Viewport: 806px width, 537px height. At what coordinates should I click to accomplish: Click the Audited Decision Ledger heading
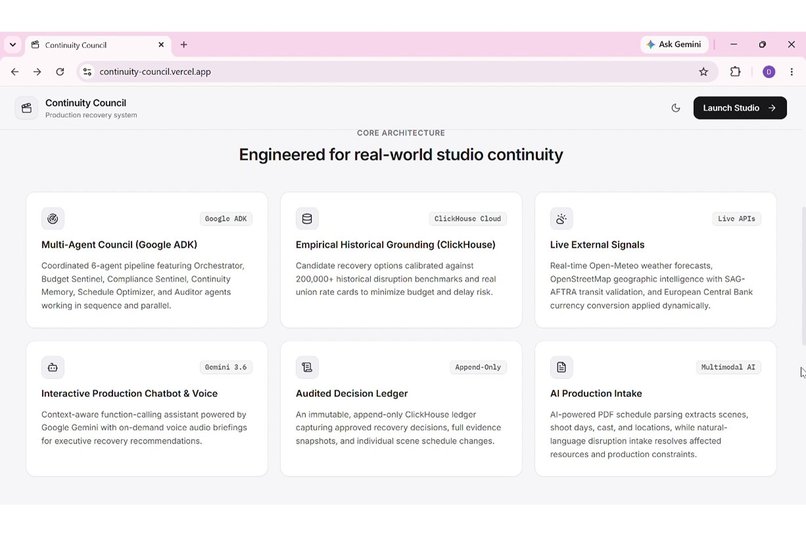point(352,394)
